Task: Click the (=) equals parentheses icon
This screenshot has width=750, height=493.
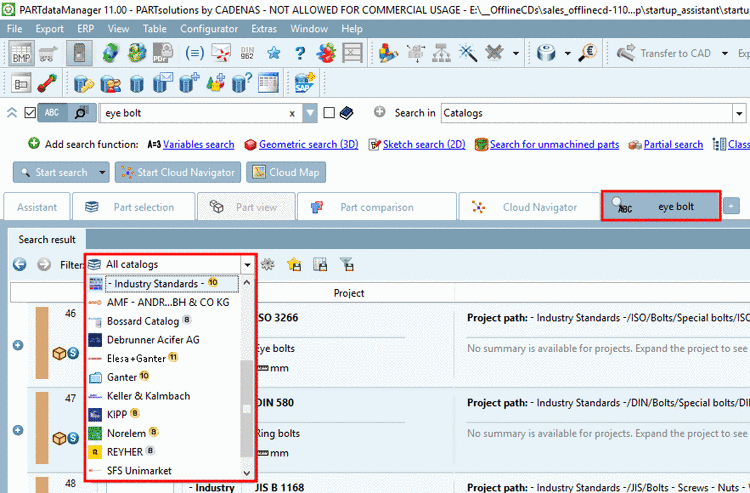Action: [x=194, y=53]
